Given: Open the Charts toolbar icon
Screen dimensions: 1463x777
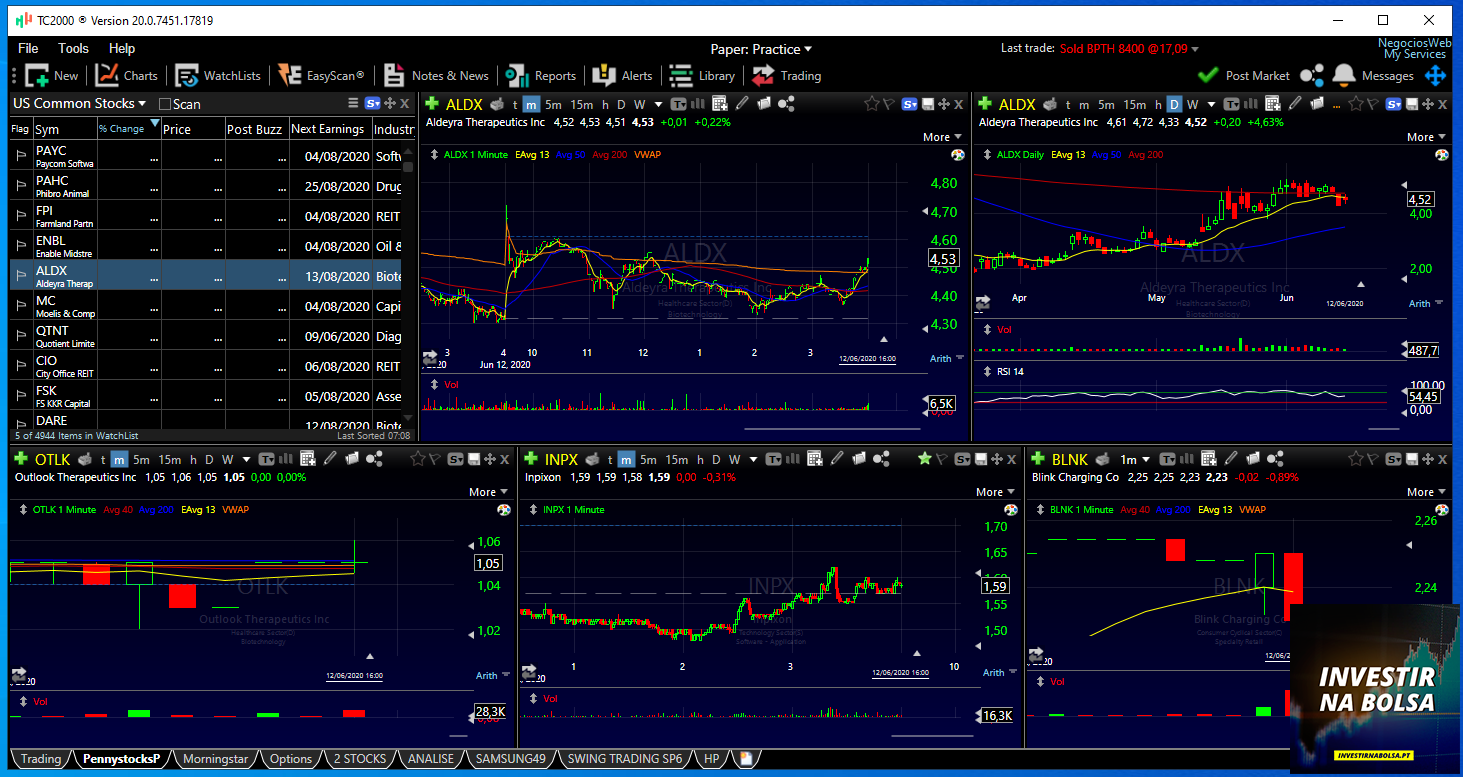Looking at the screenshot, I should coord(127,75).
